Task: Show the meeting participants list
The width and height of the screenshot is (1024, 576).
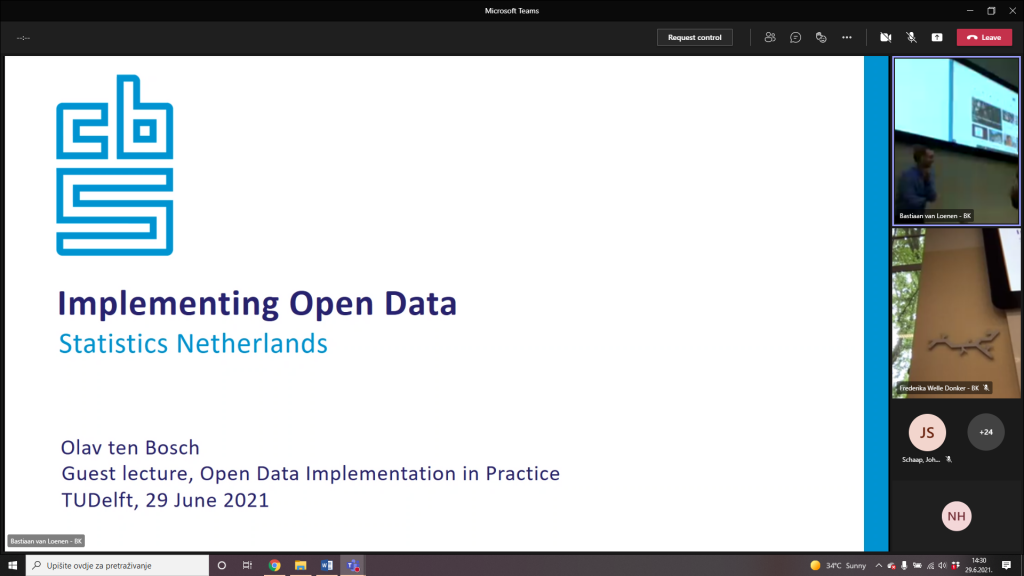Action: [x=770, y=37]
